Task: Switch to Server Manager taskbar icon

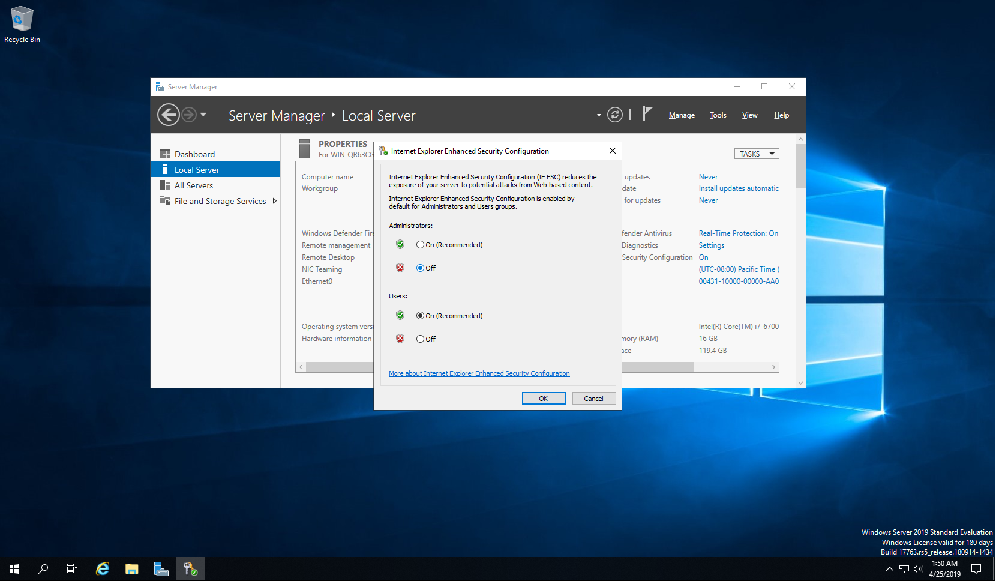Action: click(x=161, y=569)
